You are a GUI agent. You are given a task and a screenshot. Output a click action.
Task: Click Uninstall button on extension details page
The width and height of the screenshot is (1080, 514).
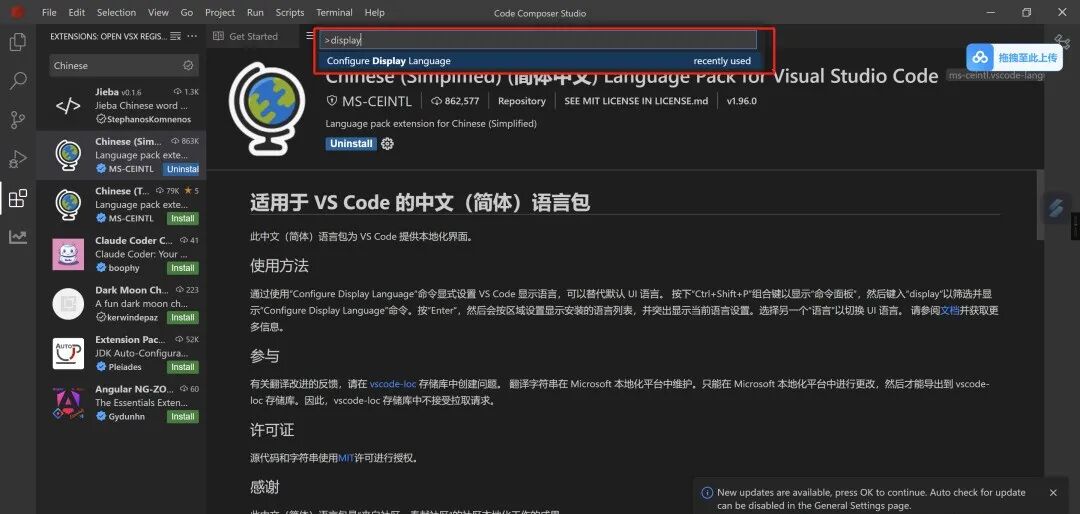(351, 144)
